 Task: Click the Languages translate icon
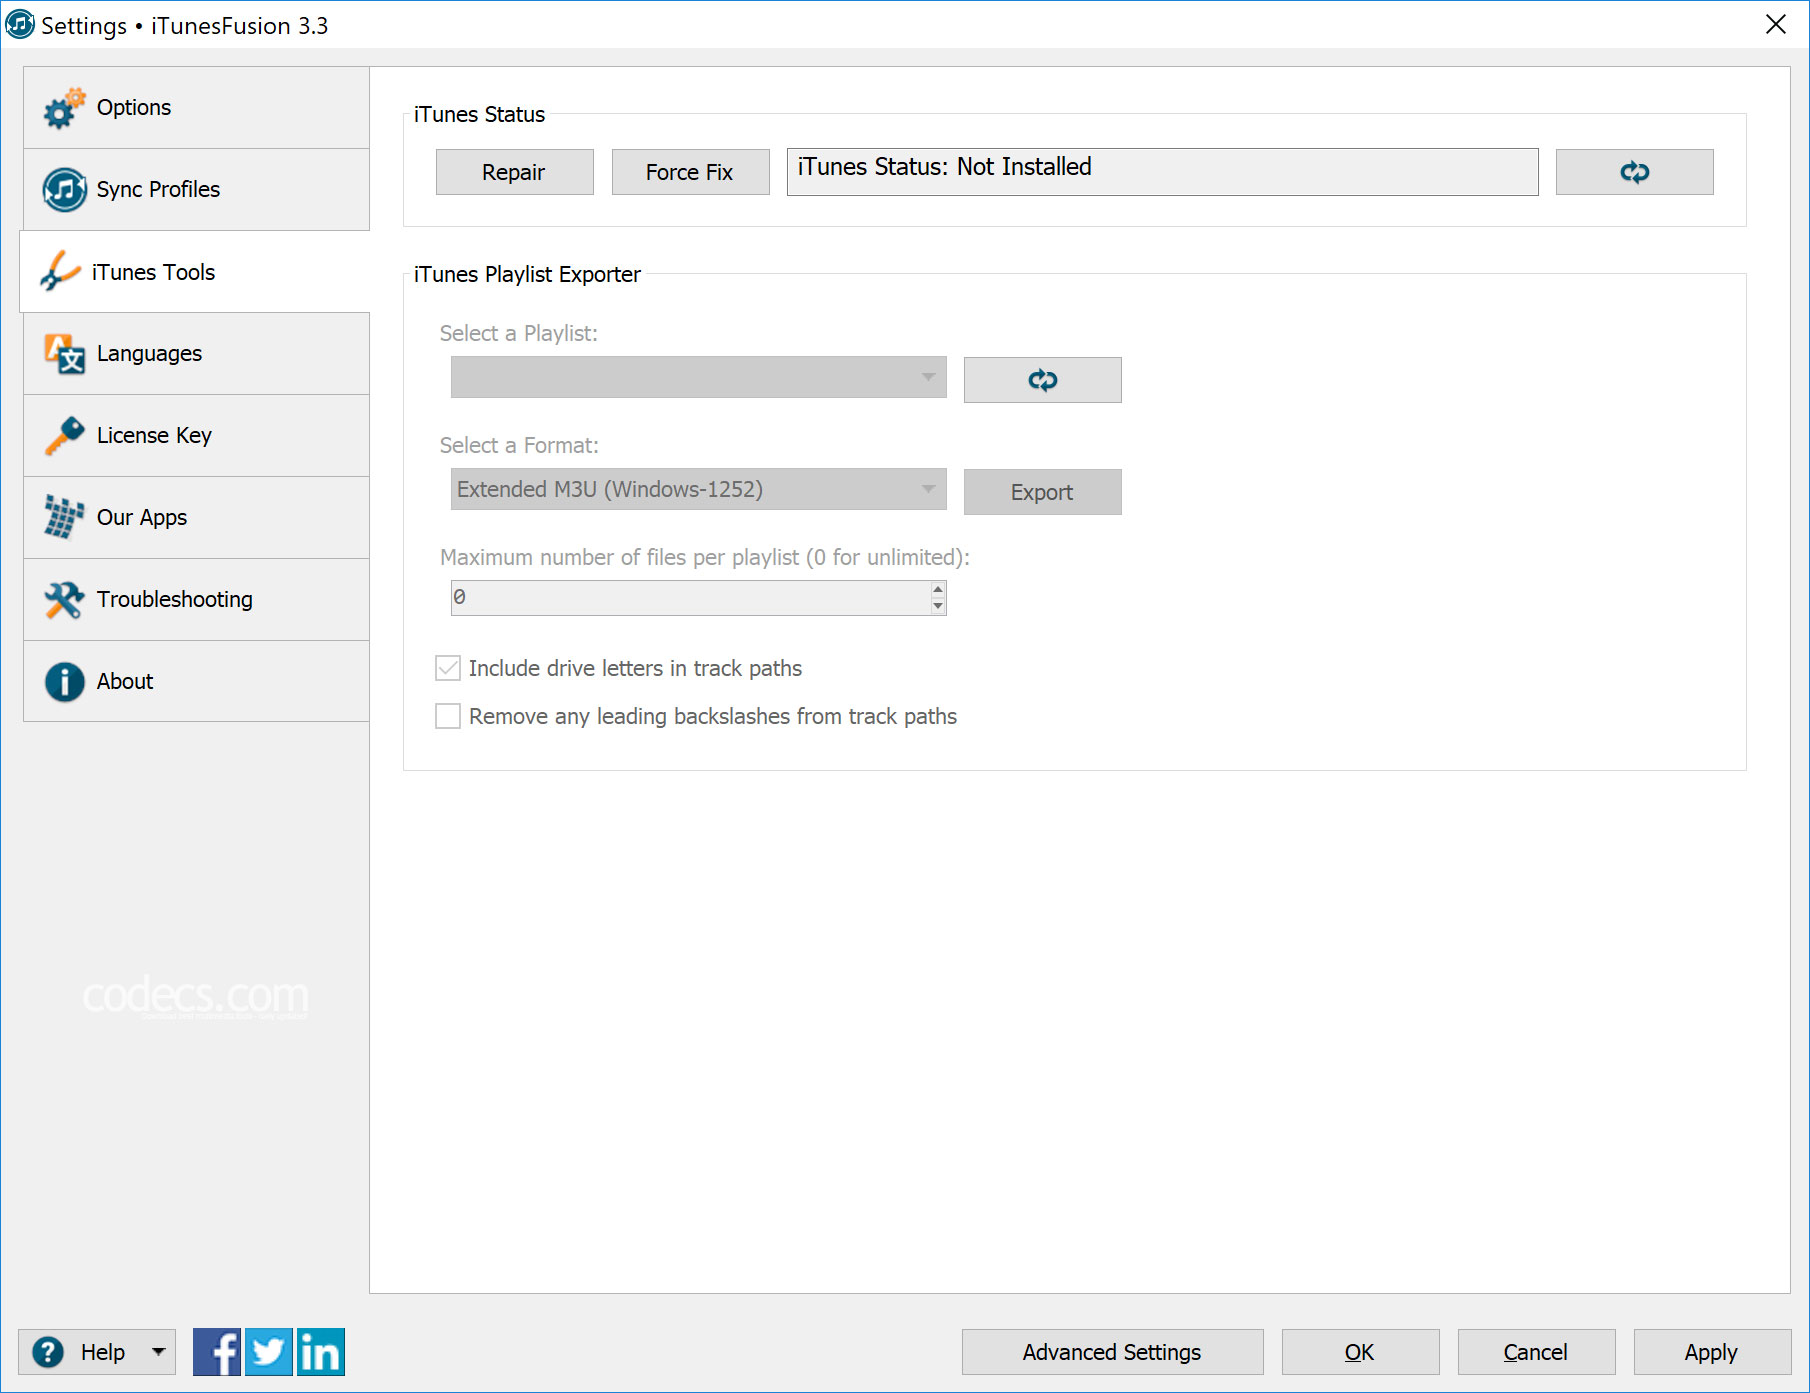point(64,353)
